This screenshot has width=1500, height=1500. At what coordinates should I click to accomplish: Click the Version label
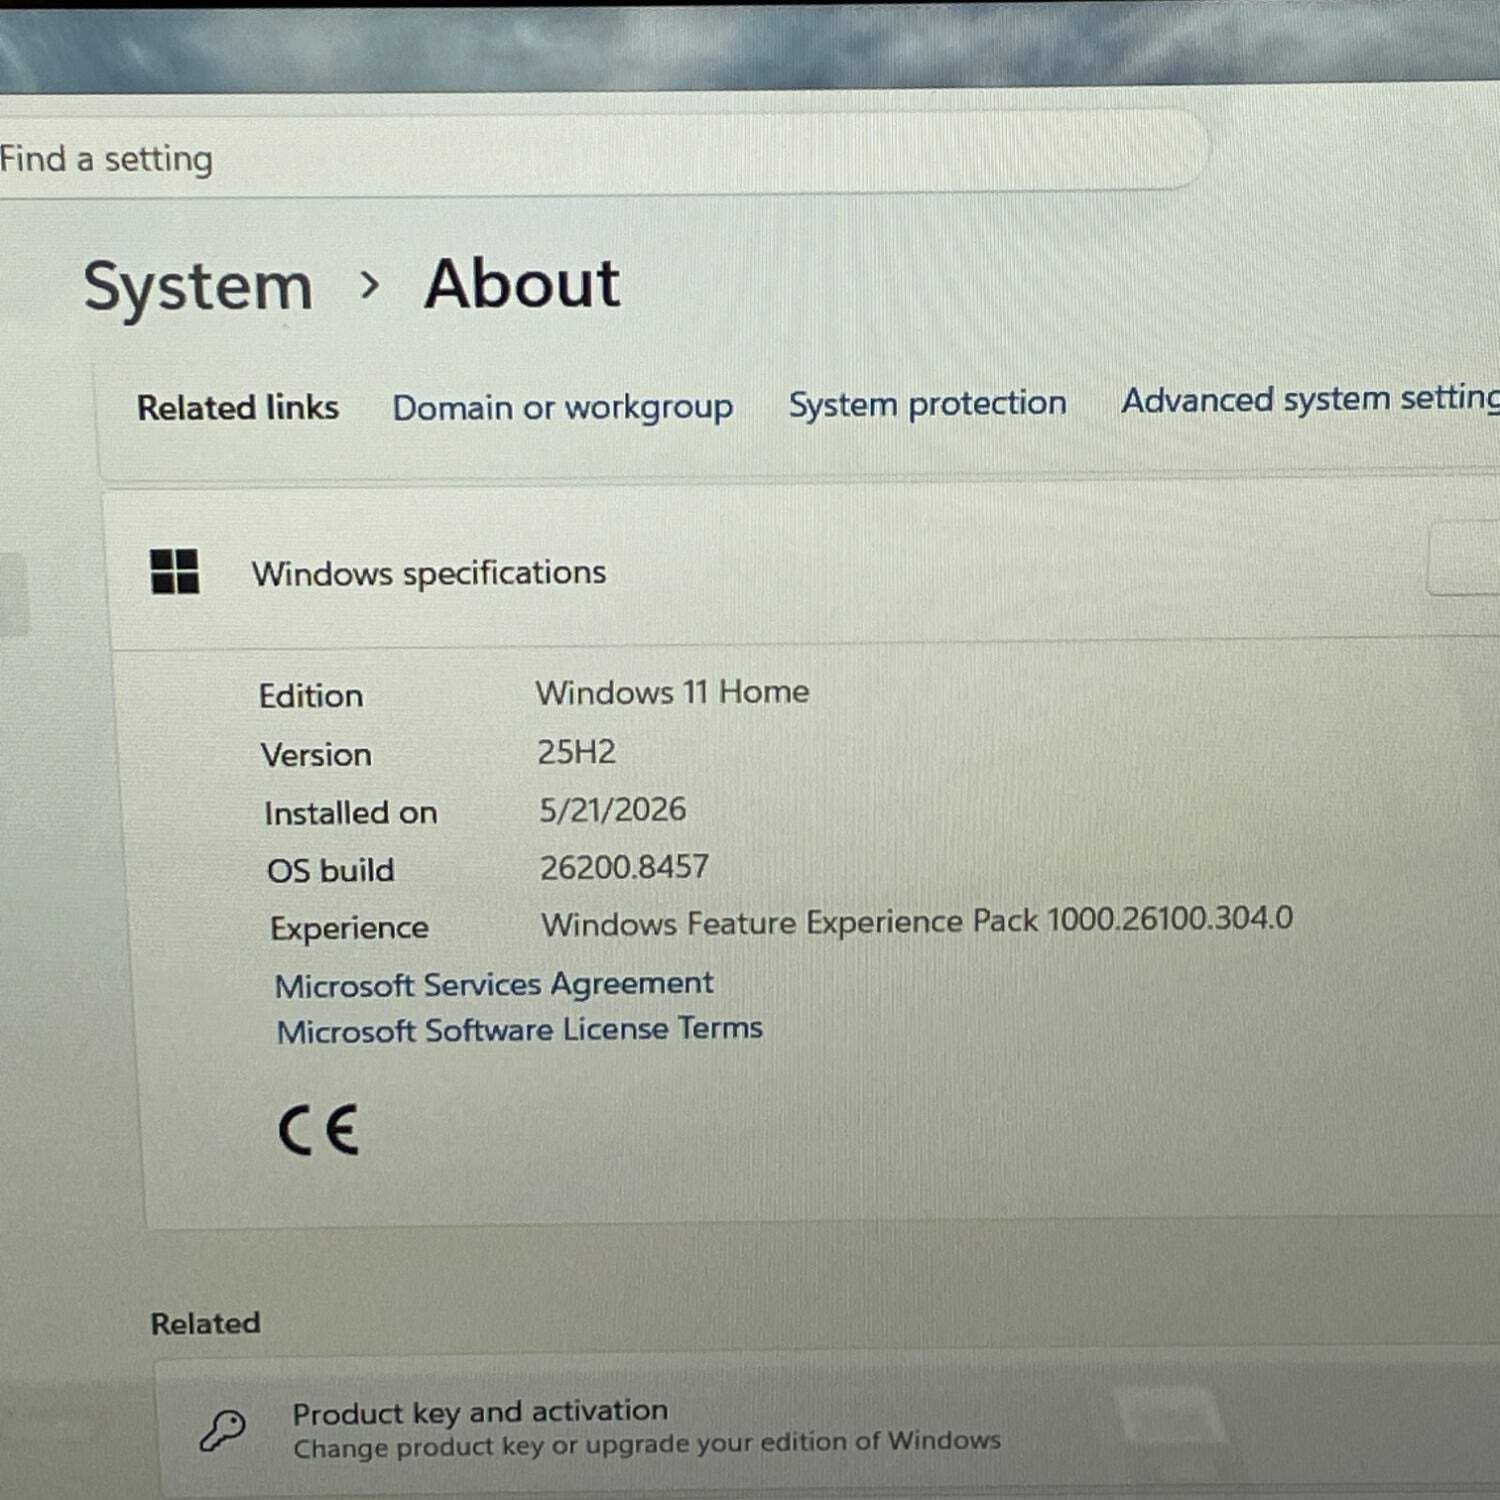point(316,755)
